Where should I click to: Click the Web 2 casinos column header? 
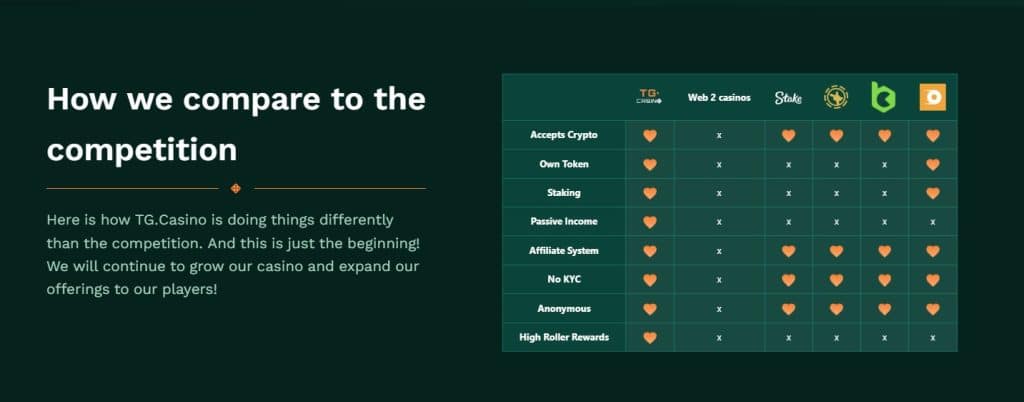coord(719,98)
